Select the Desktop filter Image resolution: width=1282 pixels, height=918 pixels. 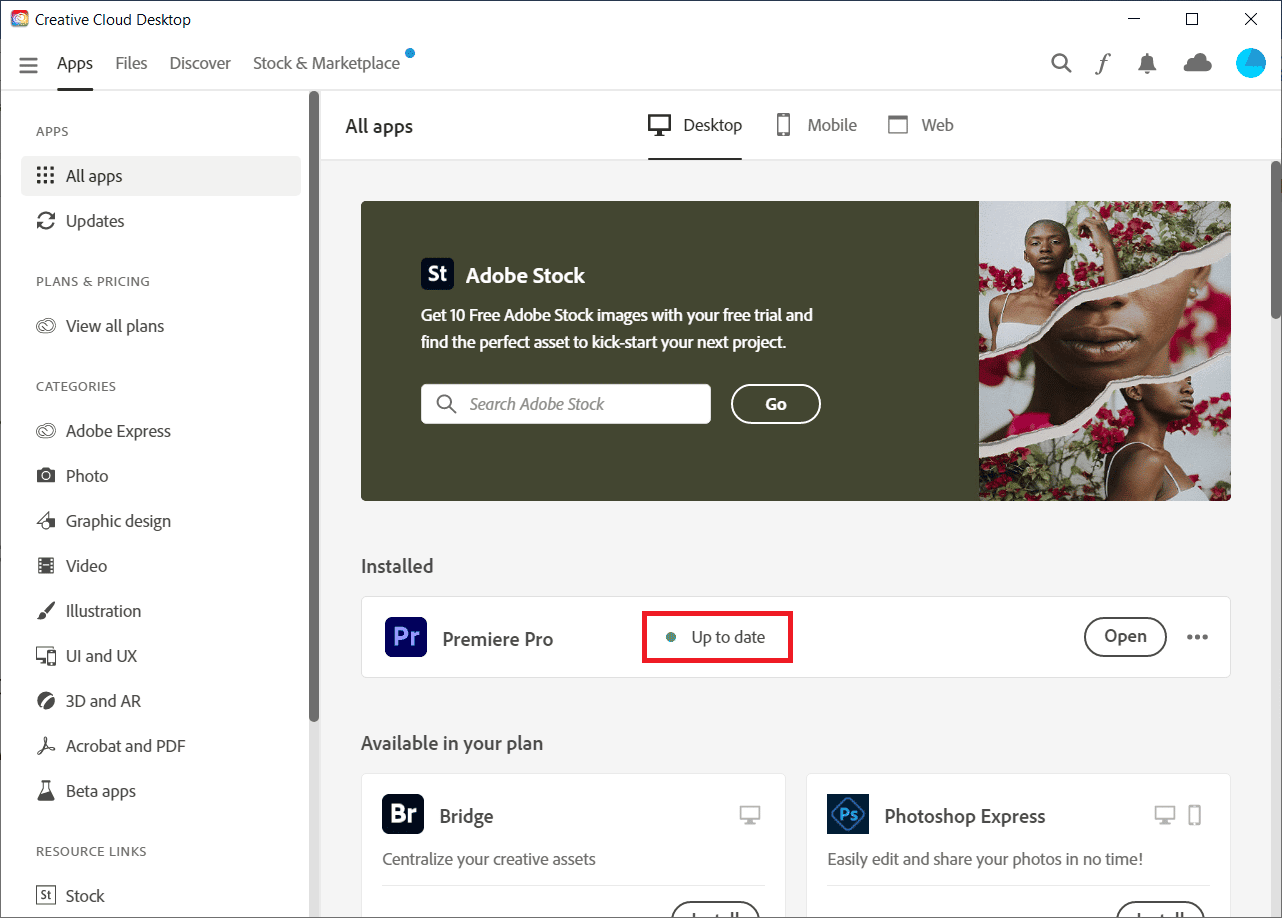pos(695,124)
